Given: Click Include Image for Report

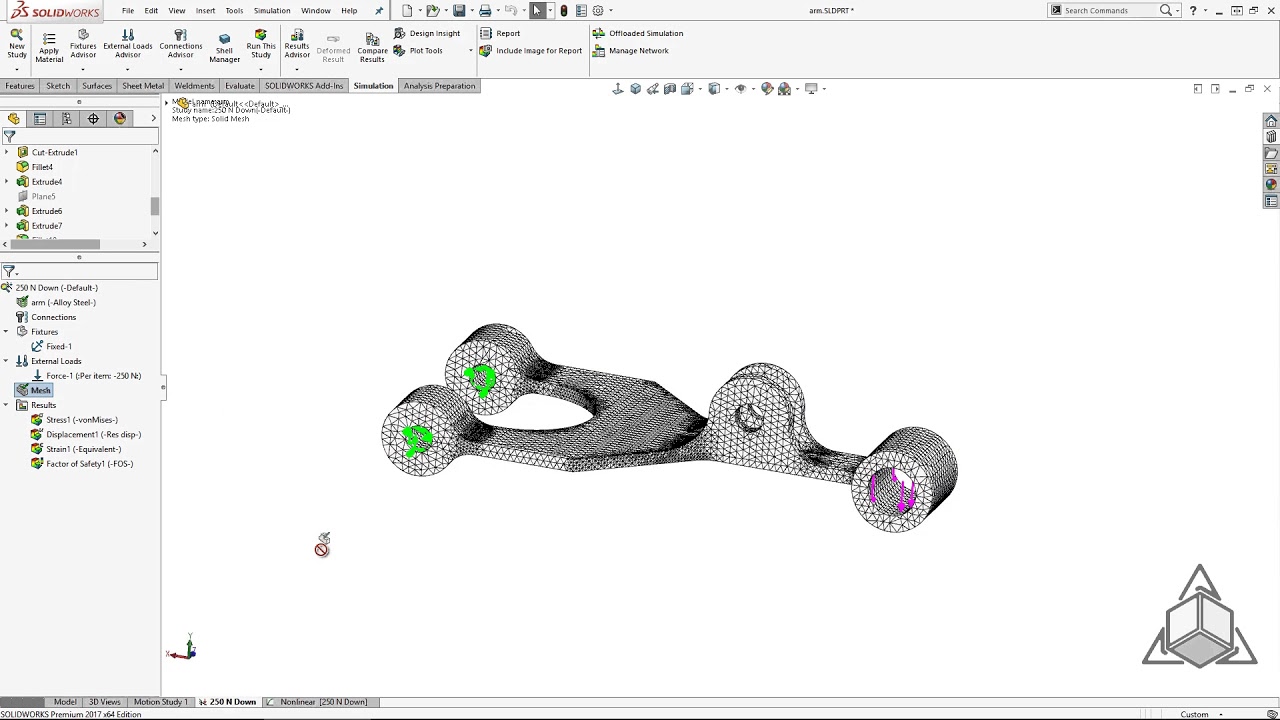Looking at the screenshot, I should pos(531,51).
